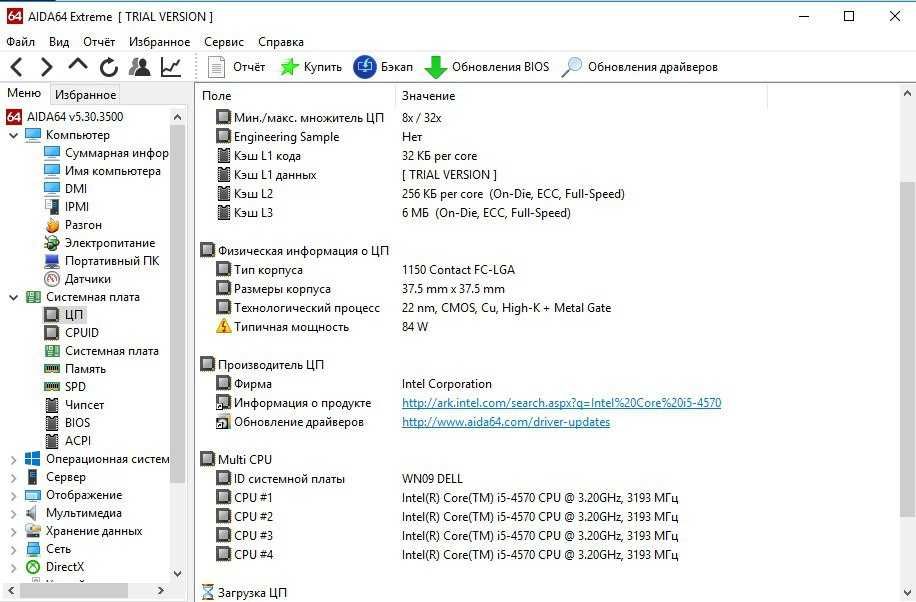The height and width of the screenshot is (602, 916).
Task: Go back with the left arrow toolbar icon
Action: point(16,67)
